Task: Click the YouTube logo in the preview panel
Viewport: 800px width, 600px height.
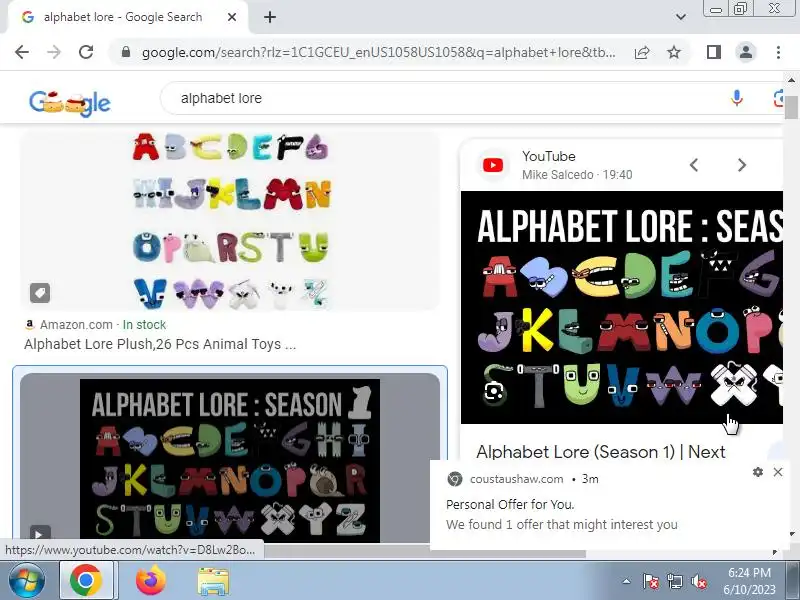Action: pos(493,165)
